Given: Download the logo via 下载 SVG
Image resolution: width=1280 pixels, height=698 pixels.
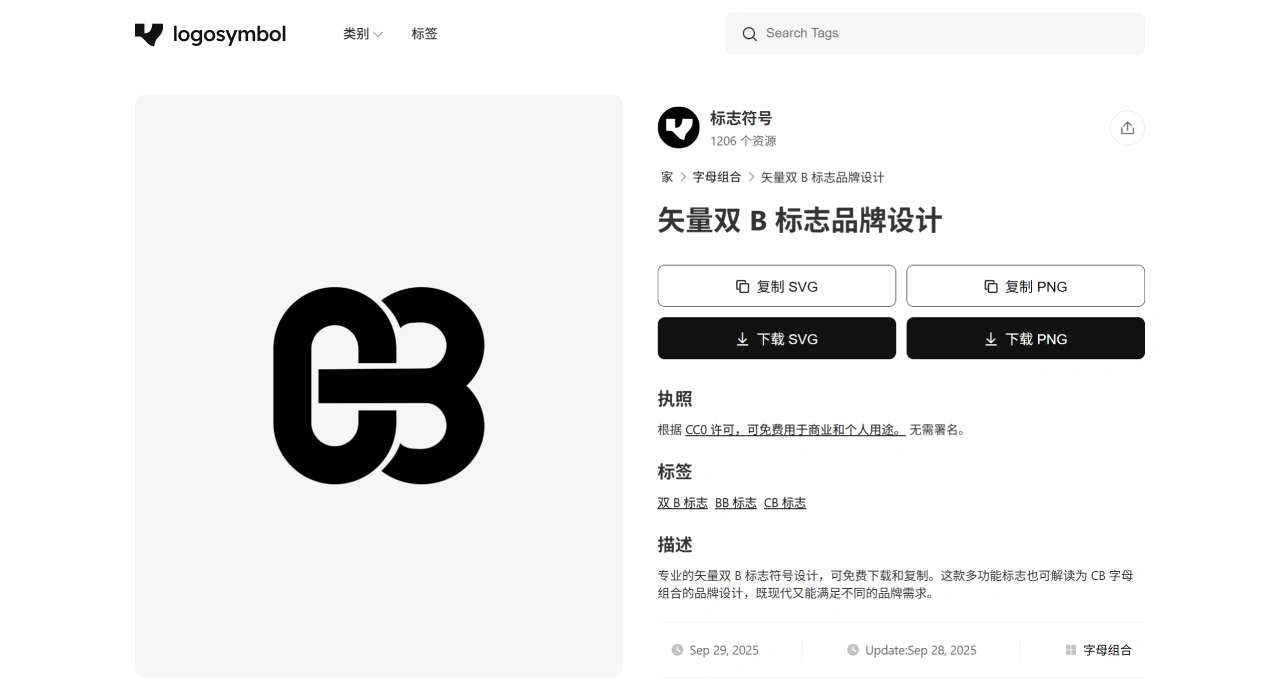Looking at the screenshot, I should (776, 339).
